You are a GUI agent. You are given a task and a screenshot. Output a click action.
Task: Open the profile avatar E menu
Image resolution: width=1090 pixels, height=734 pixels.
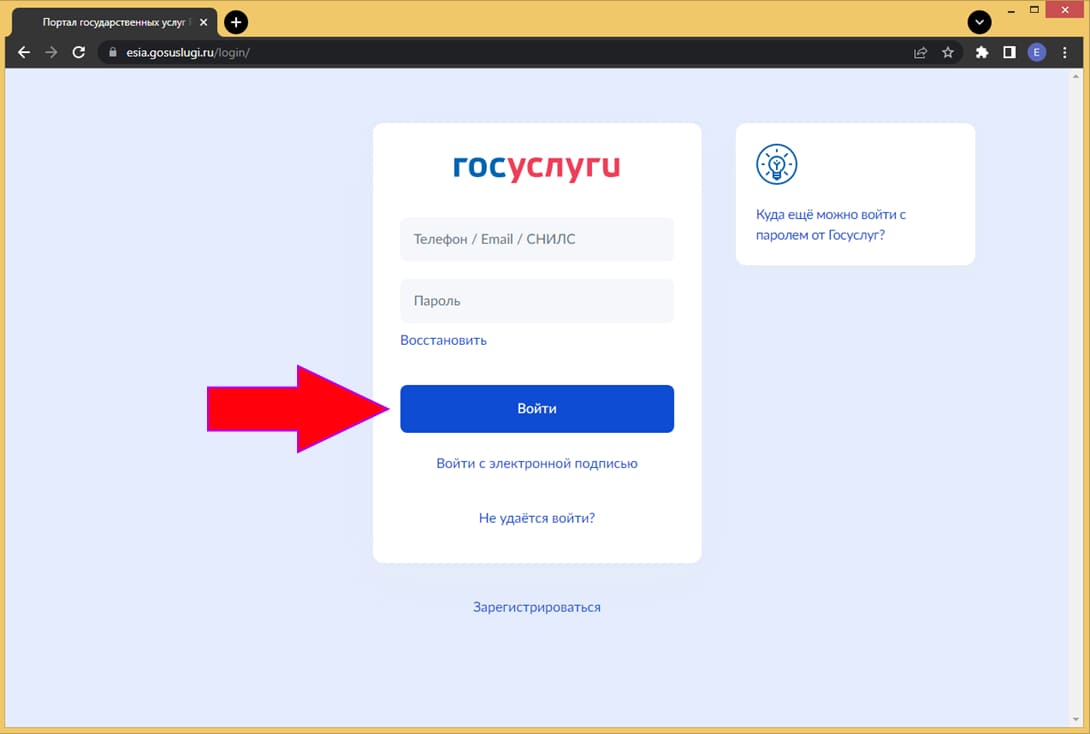pos(1036,52)
